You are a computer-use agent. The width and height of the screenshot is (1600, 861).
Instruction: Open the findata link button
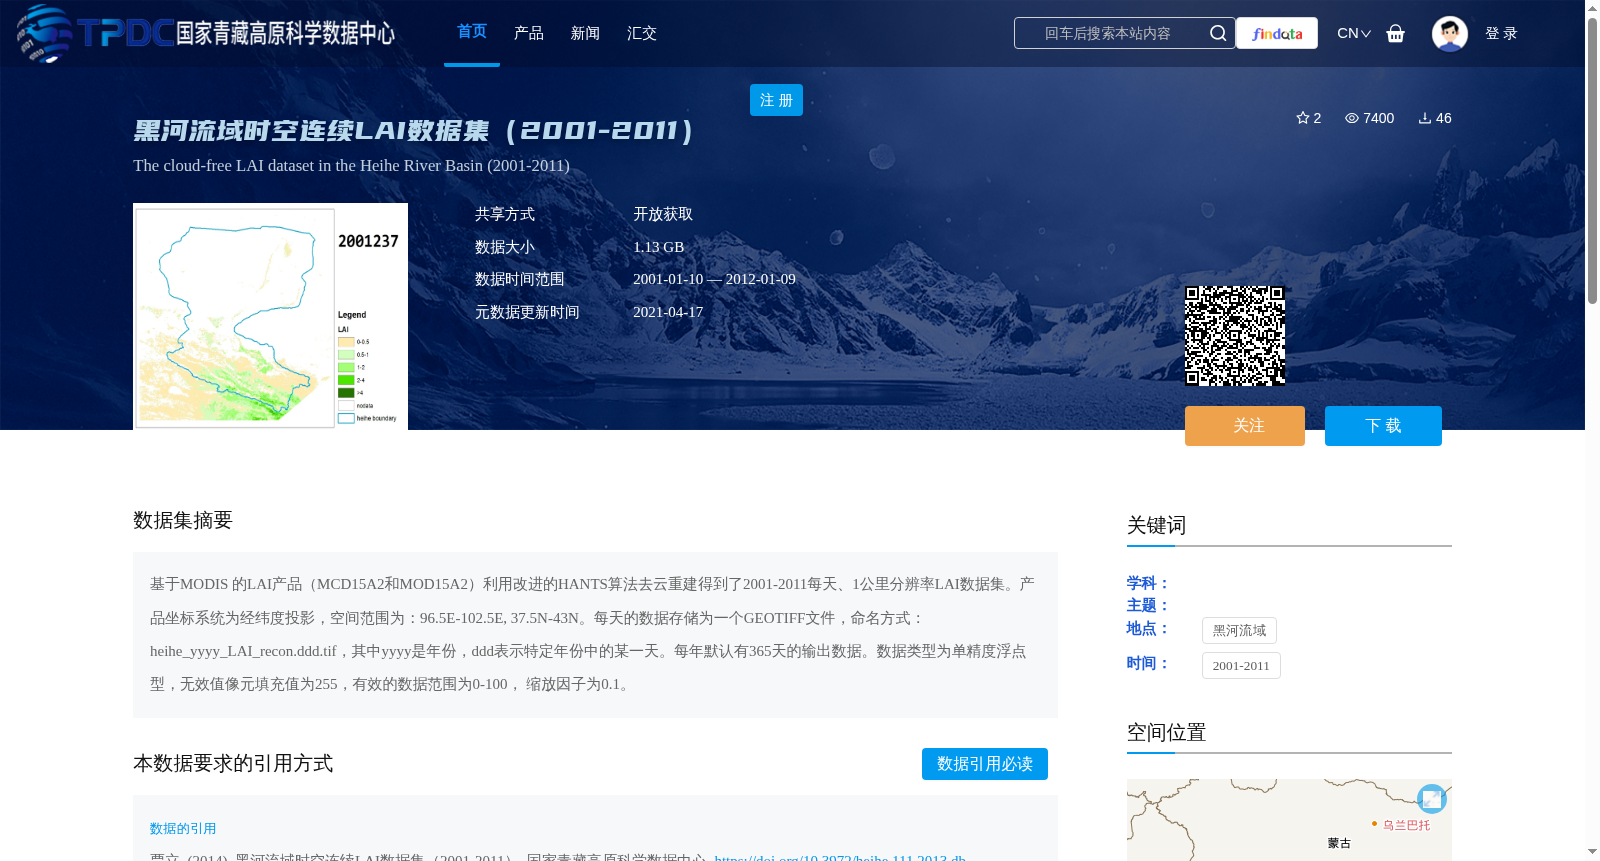1277,33
